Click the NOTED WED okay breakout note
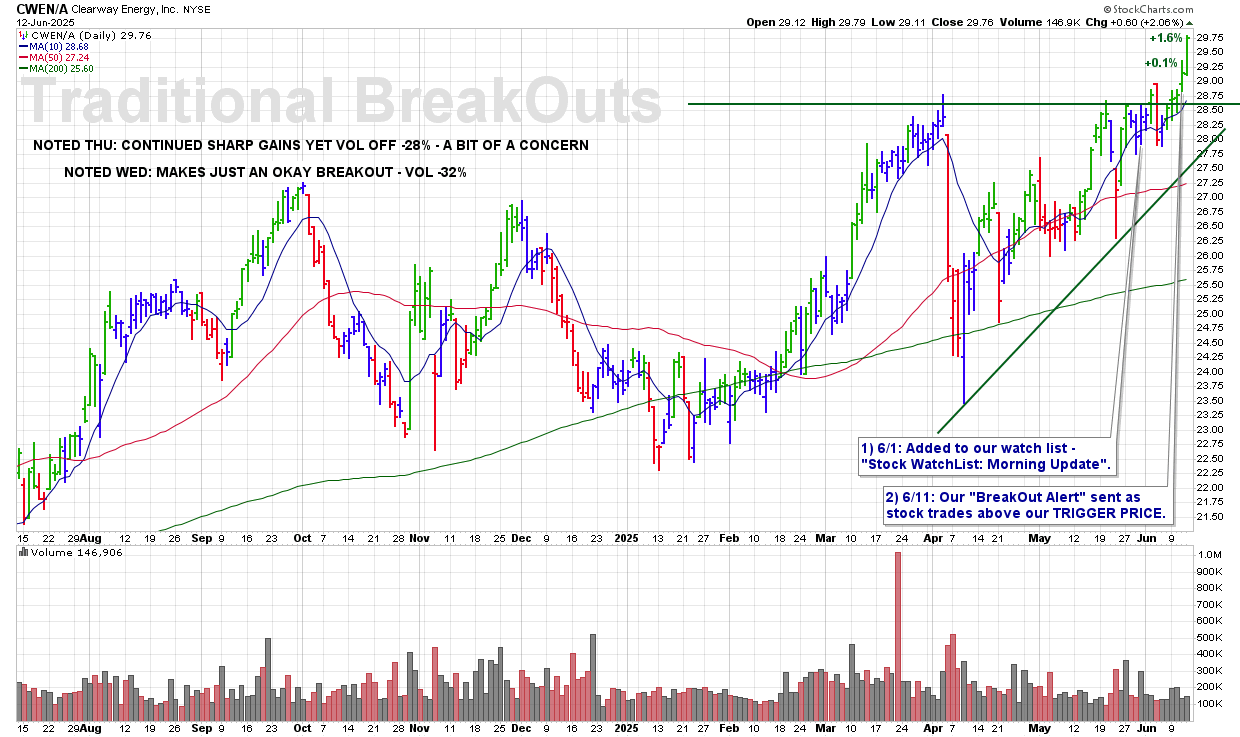The height and width of the screenshot is (737, 1240). [x=265, y=172]
